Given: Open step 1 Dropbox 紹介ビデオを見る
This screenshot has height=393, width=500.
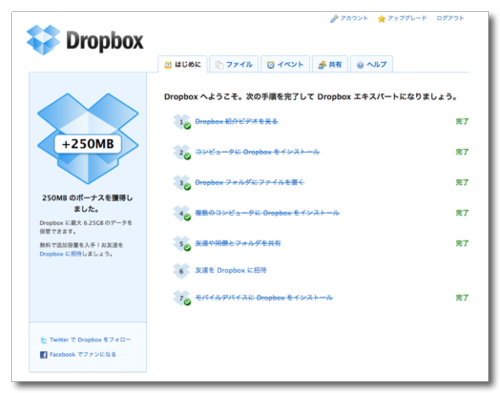Looking at the screenshot, I should pos(236,122).
